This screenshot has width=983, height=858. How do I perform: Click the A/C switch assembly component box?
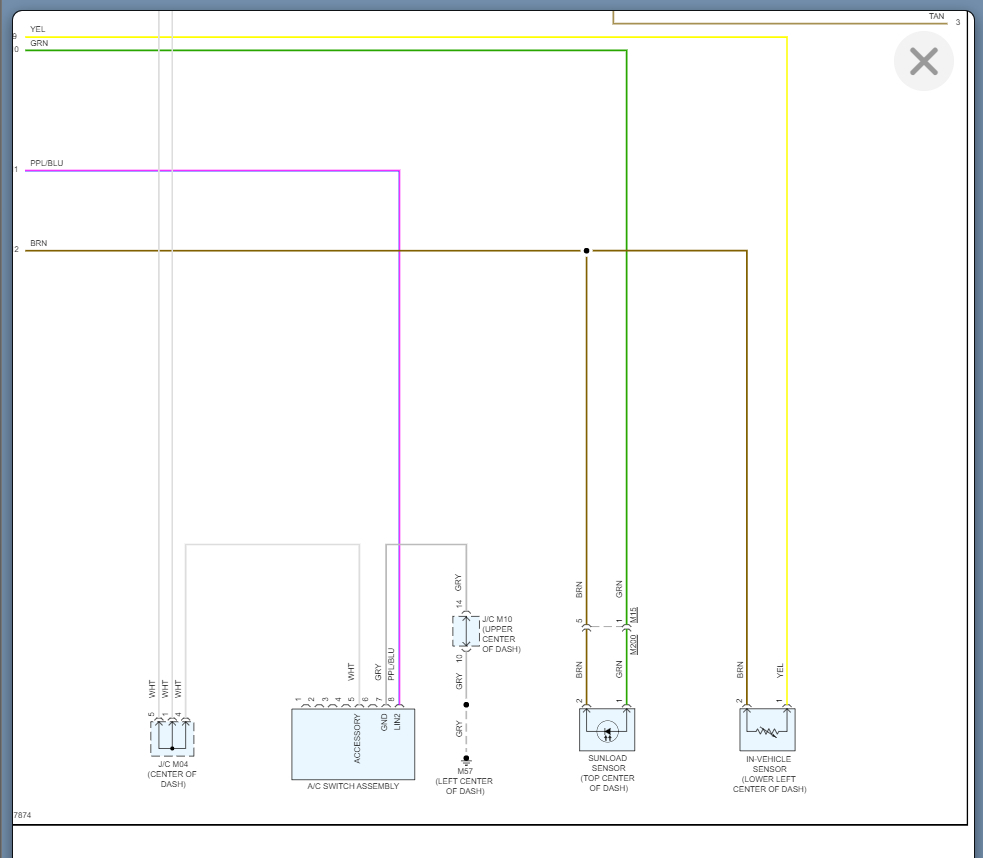[x=353, y=744]
